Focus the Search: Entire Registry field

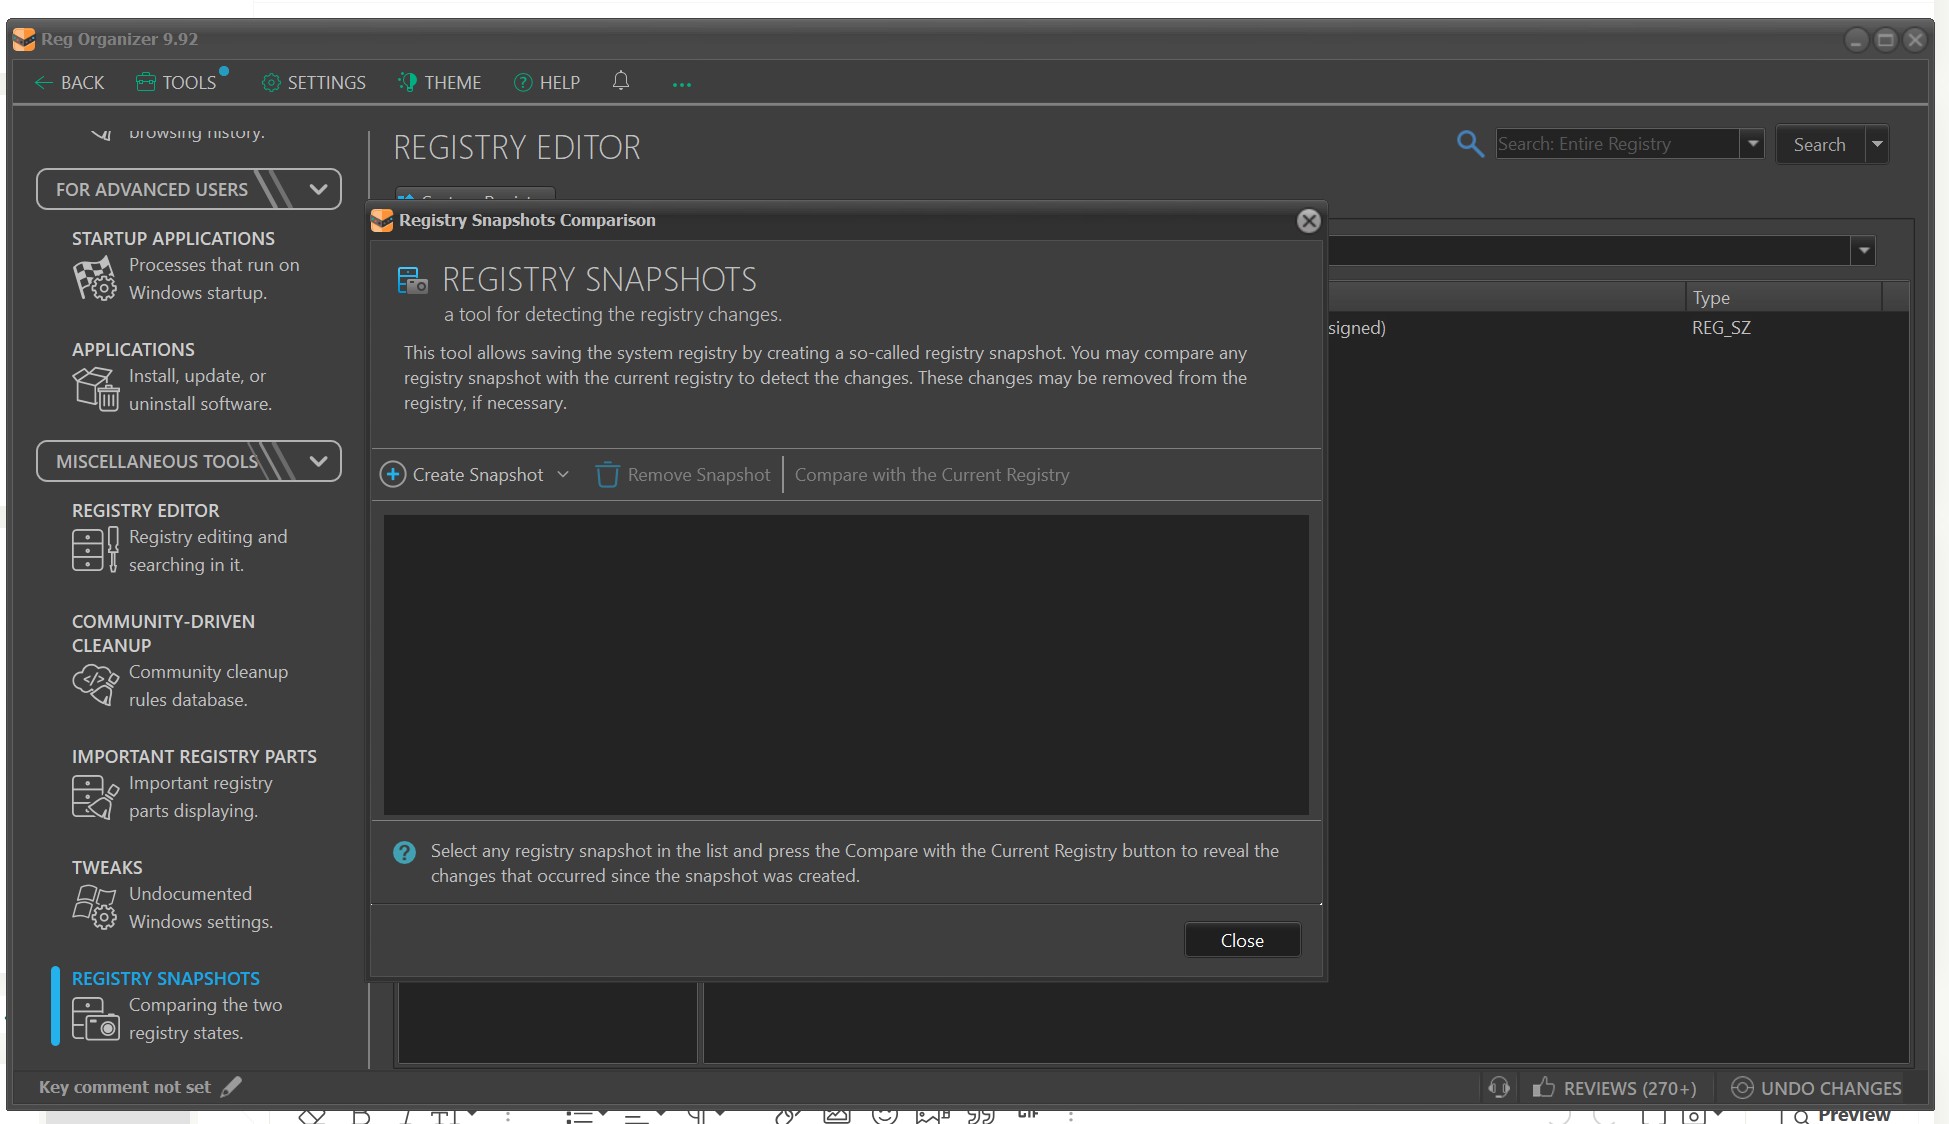[x=1617, y=144]
